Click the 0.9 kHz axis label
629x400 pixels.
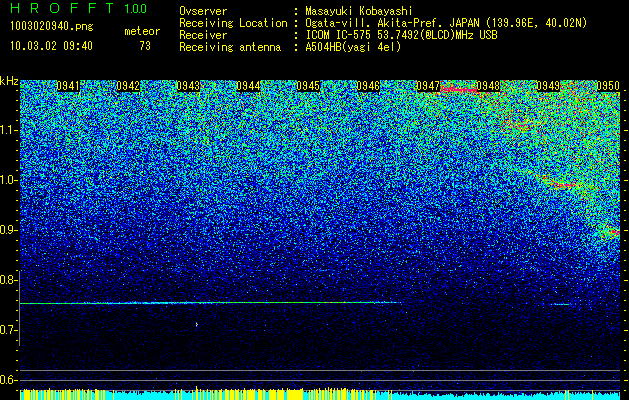[x=8, y=230]
